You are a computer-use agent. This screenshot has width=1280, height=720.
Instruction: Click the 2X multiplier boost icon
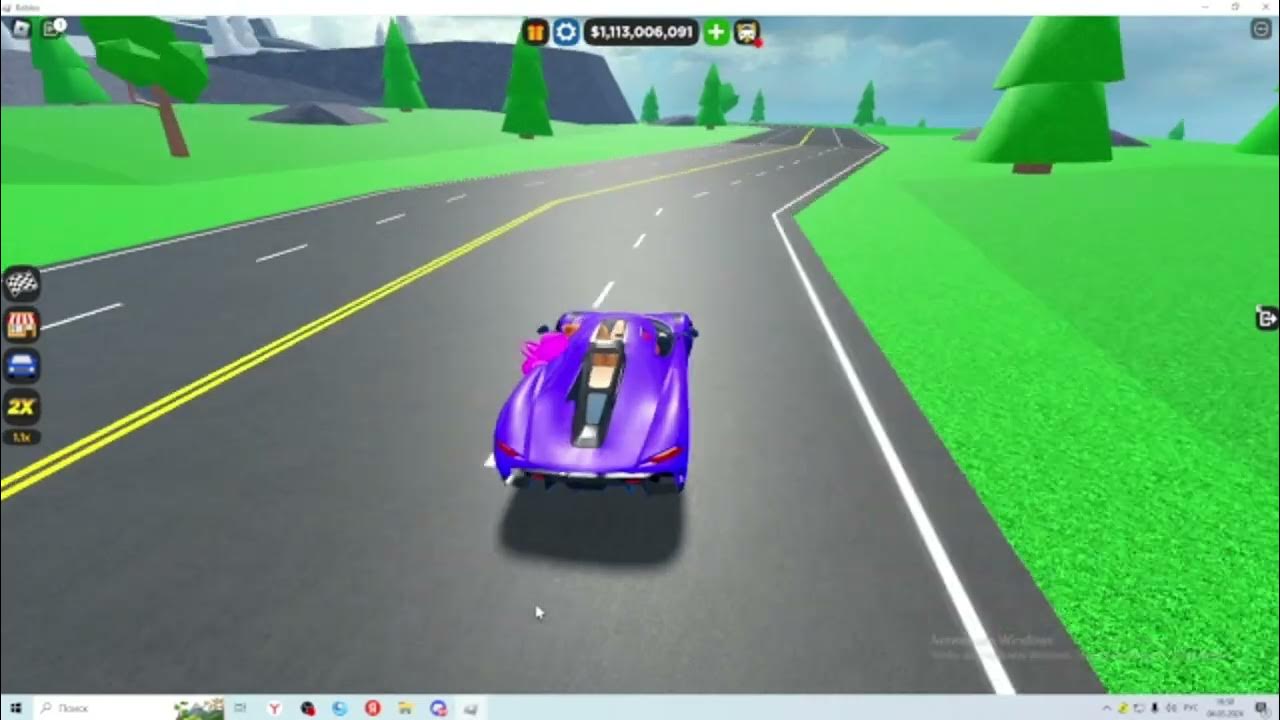coord(22,407)
